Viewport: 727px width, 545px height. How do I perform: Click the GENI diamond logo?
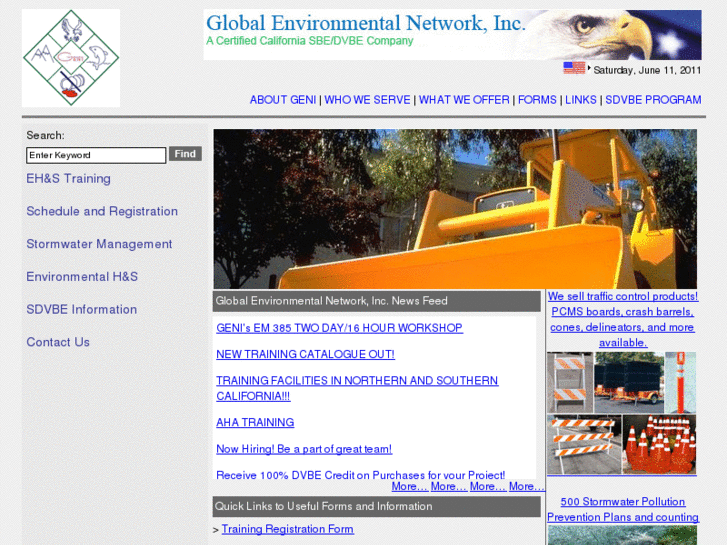(71, 58)
